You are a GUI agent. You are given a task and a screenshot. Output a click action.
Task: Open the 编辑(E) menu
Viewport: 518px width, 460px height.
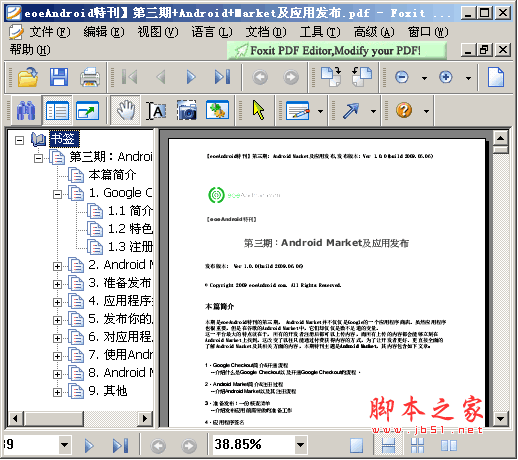click(104, 32)
